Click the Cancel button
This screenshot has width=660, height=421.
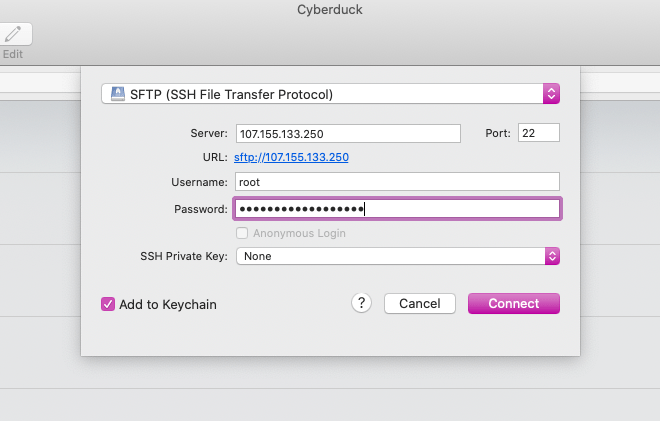tap(420, 304)
